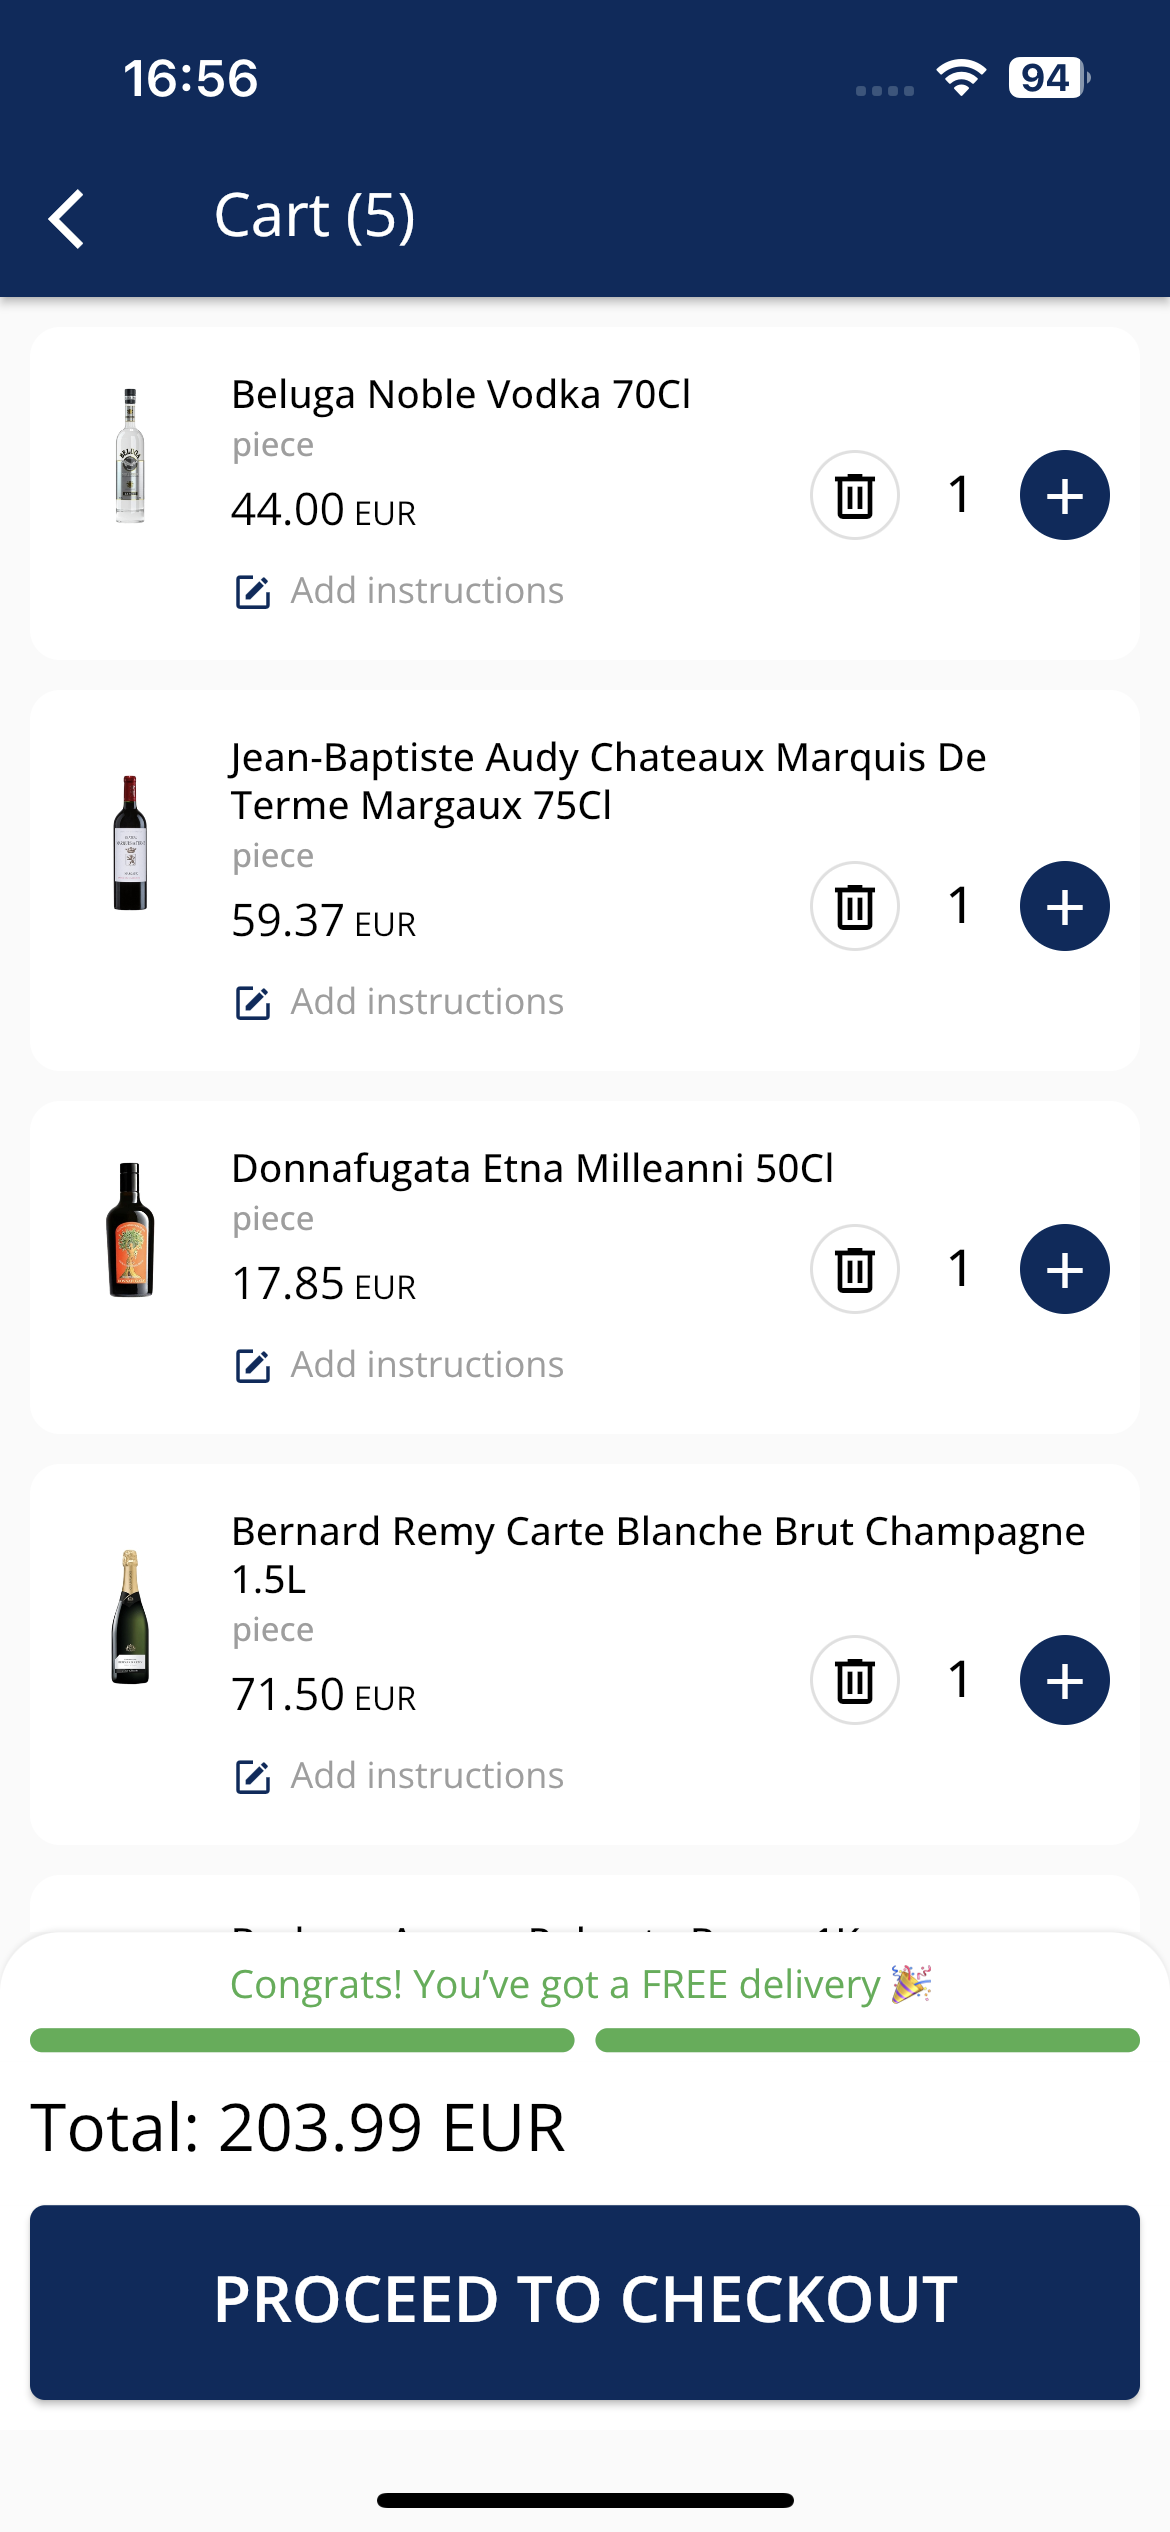Increase Donnafugata Etna Milleanni quantity
1170x2532 pixels.
[1064, 1269]
